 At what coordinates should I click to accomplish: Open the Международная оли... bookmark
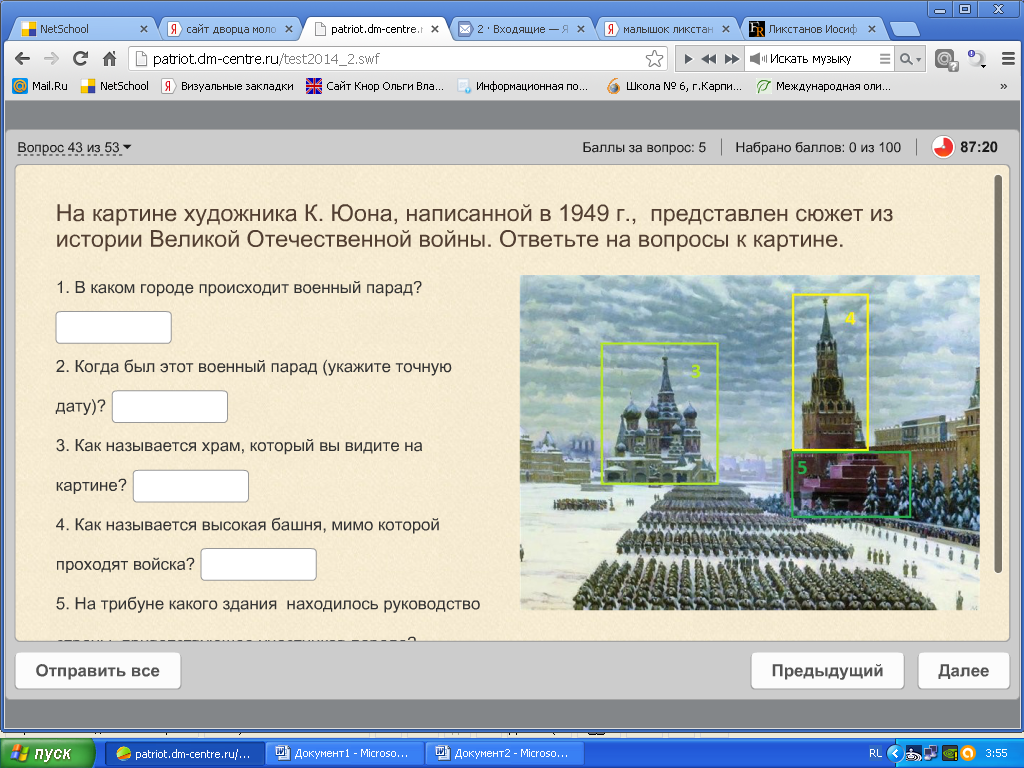point(824,86)
